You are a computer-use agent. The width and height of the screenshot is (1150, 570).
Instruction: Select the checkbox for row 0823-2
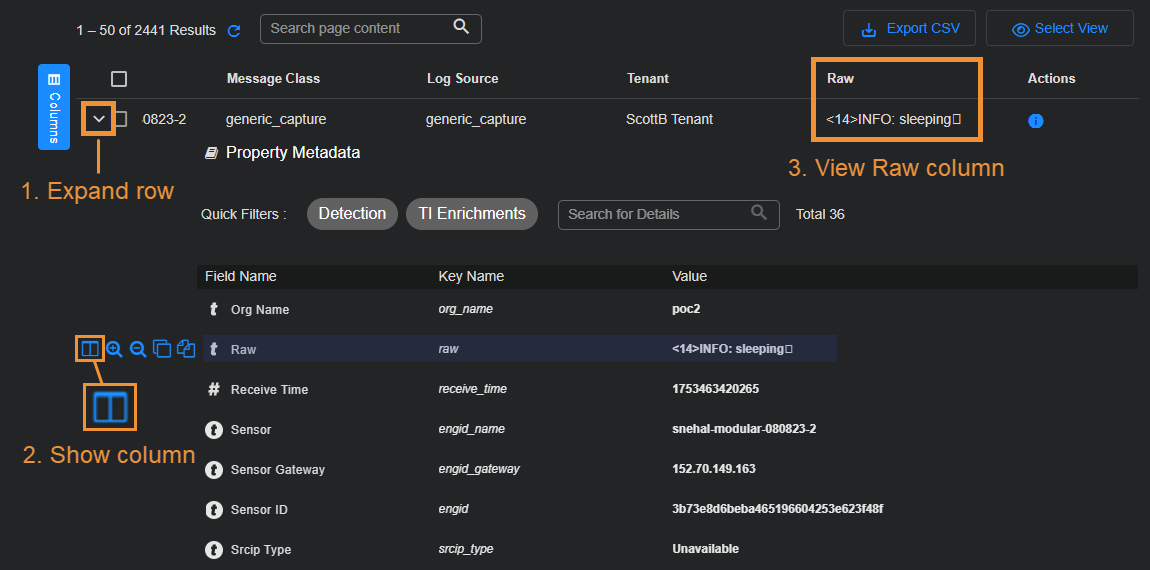(120, 119)
